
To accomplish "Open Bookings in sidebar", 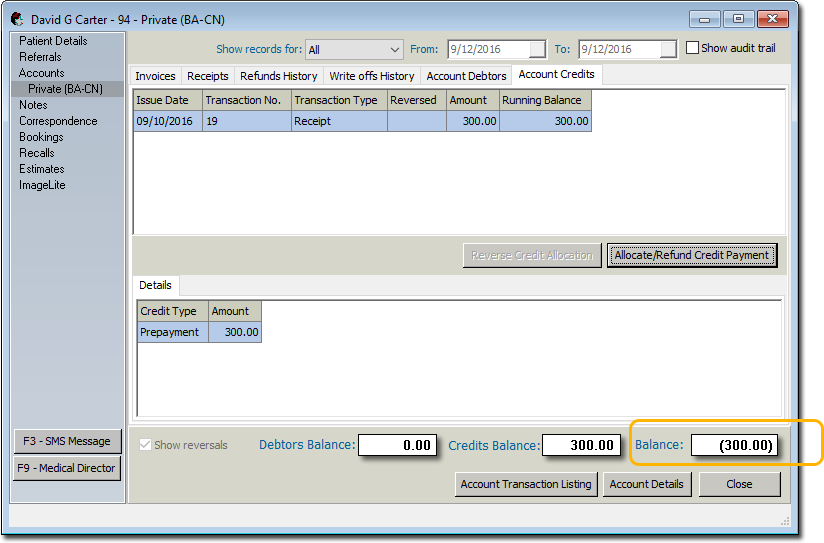I will click(41, 137).
